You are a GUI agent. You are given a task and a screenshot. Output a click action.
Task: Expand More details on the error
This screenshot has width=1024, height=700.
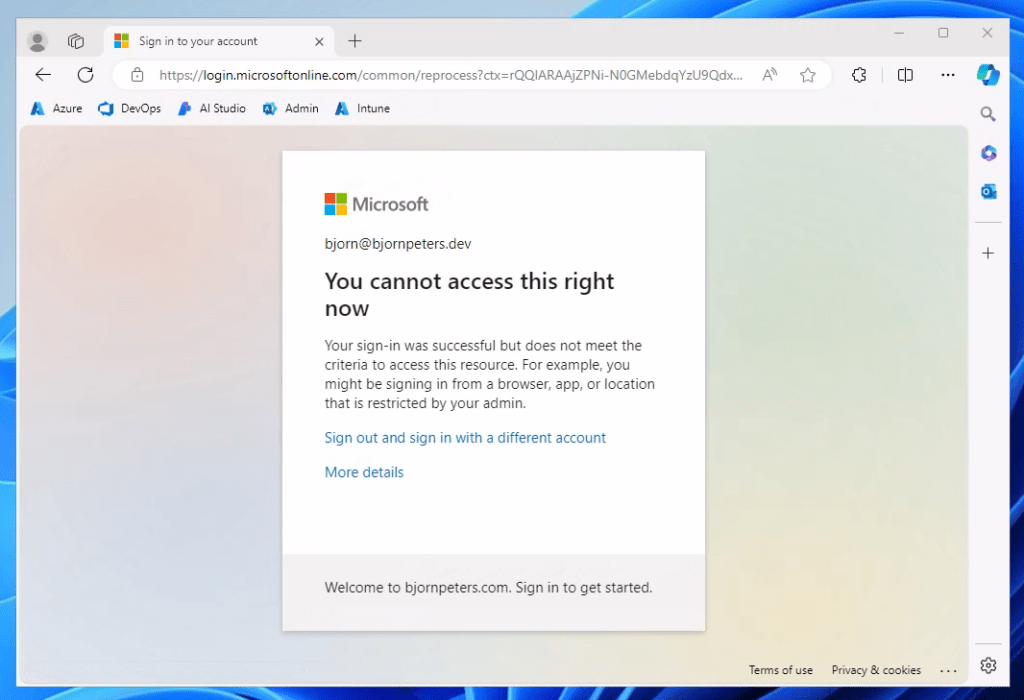coord(364,472)
